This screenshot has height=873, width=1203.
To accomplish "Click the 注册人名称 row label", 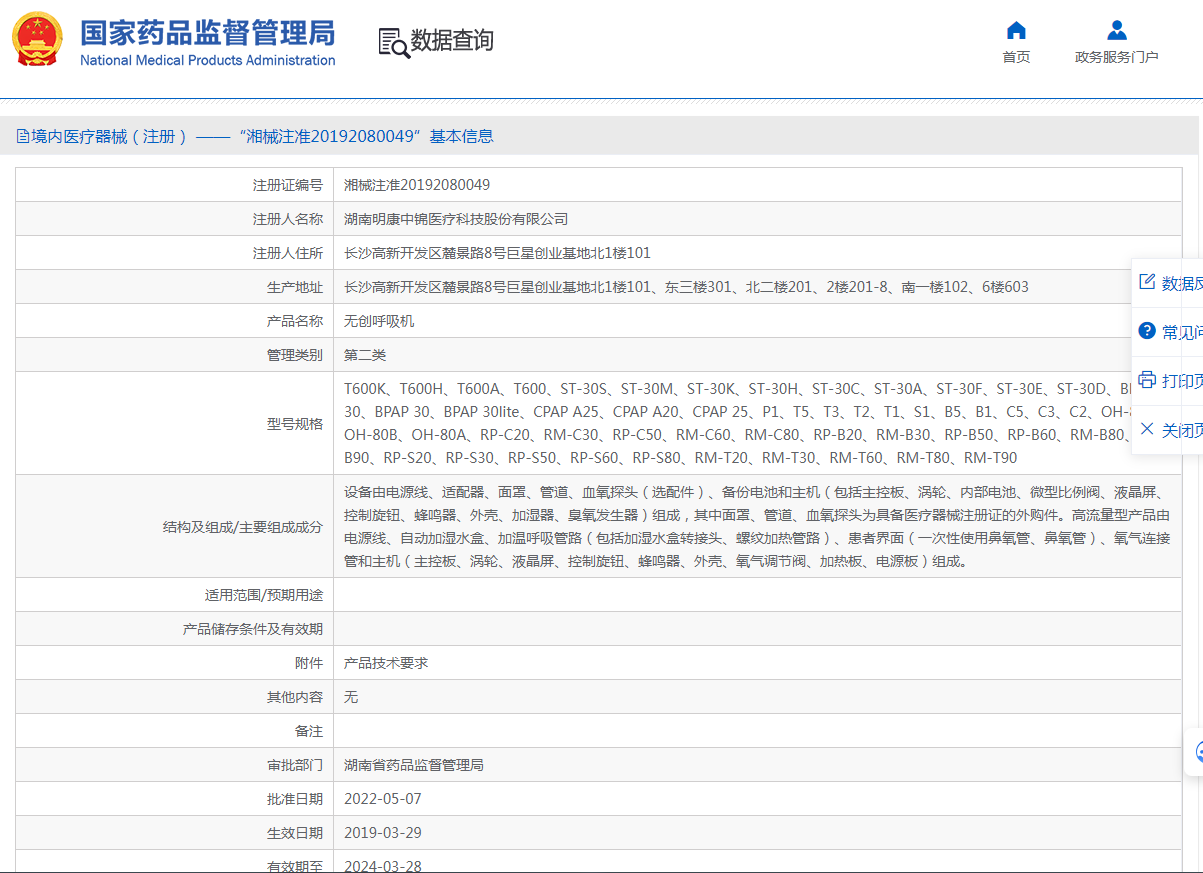I will tap(288, 219).
